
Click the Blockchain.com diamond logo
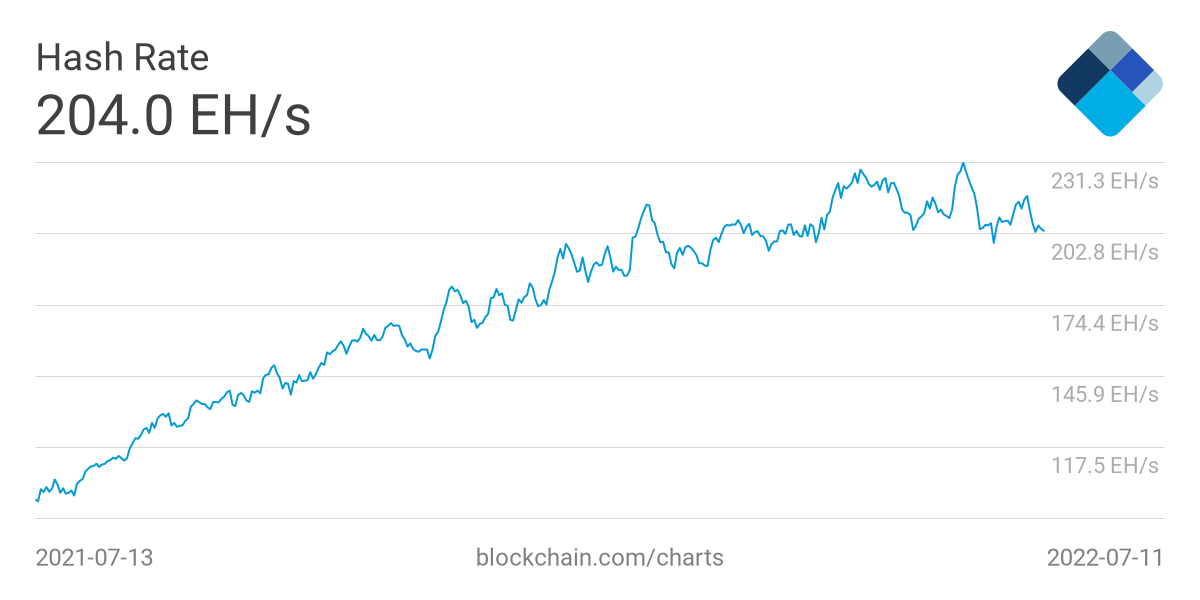[x=1110, y=83]
